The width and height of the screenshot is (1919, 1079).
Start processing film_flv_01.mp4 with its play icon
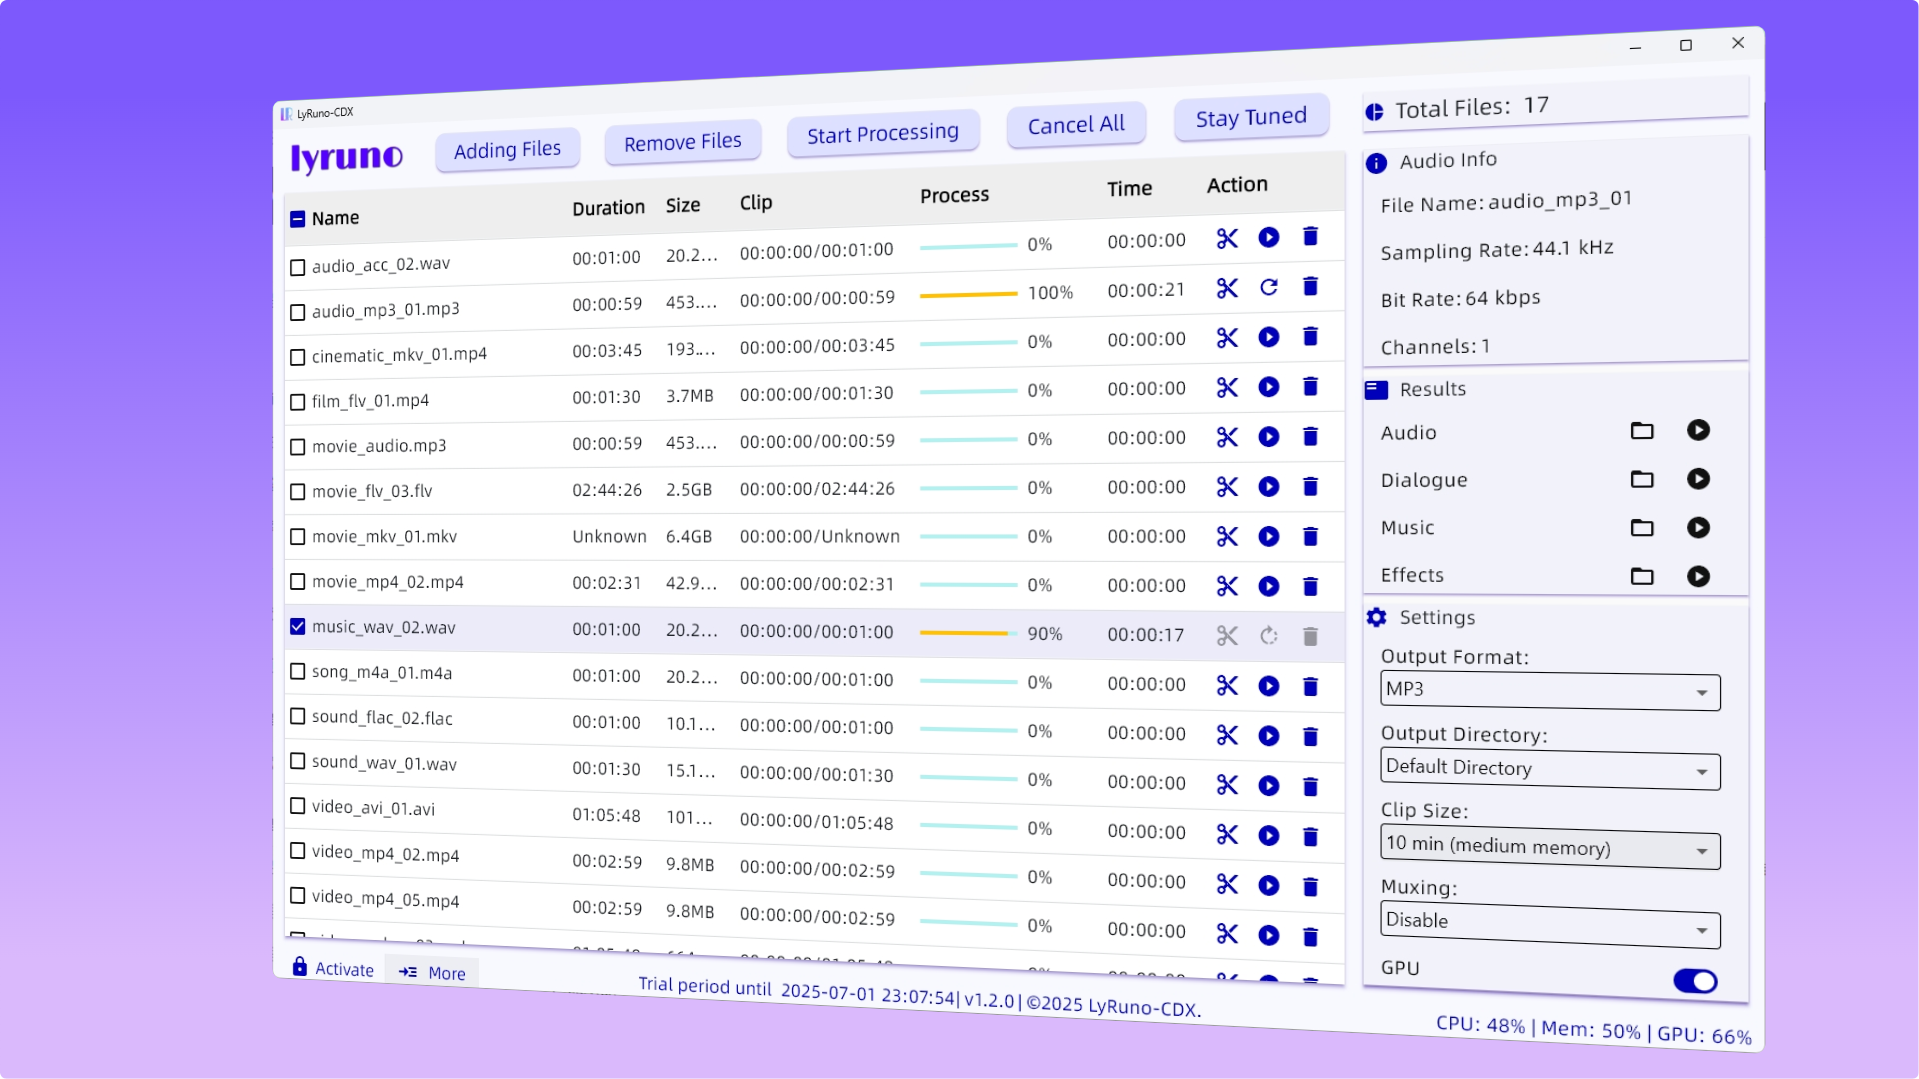pos(1269,387)
